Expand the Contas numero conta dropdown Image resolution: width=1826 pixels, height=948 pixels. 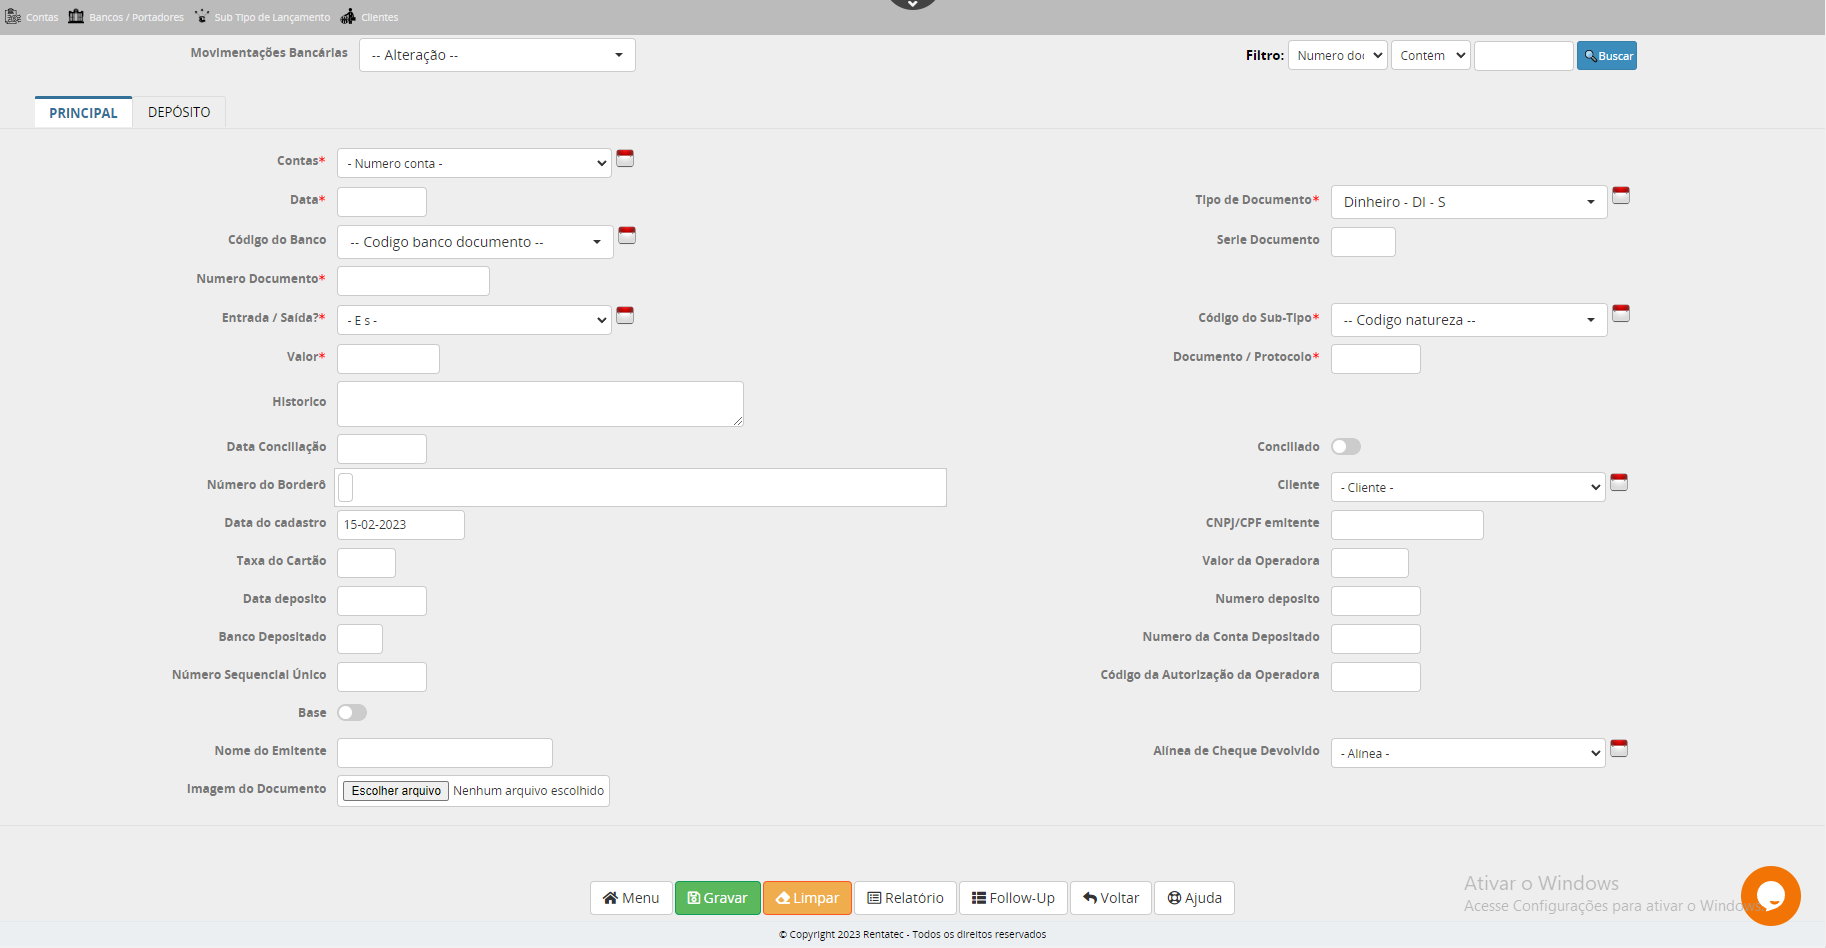click(x=474, y=163)
